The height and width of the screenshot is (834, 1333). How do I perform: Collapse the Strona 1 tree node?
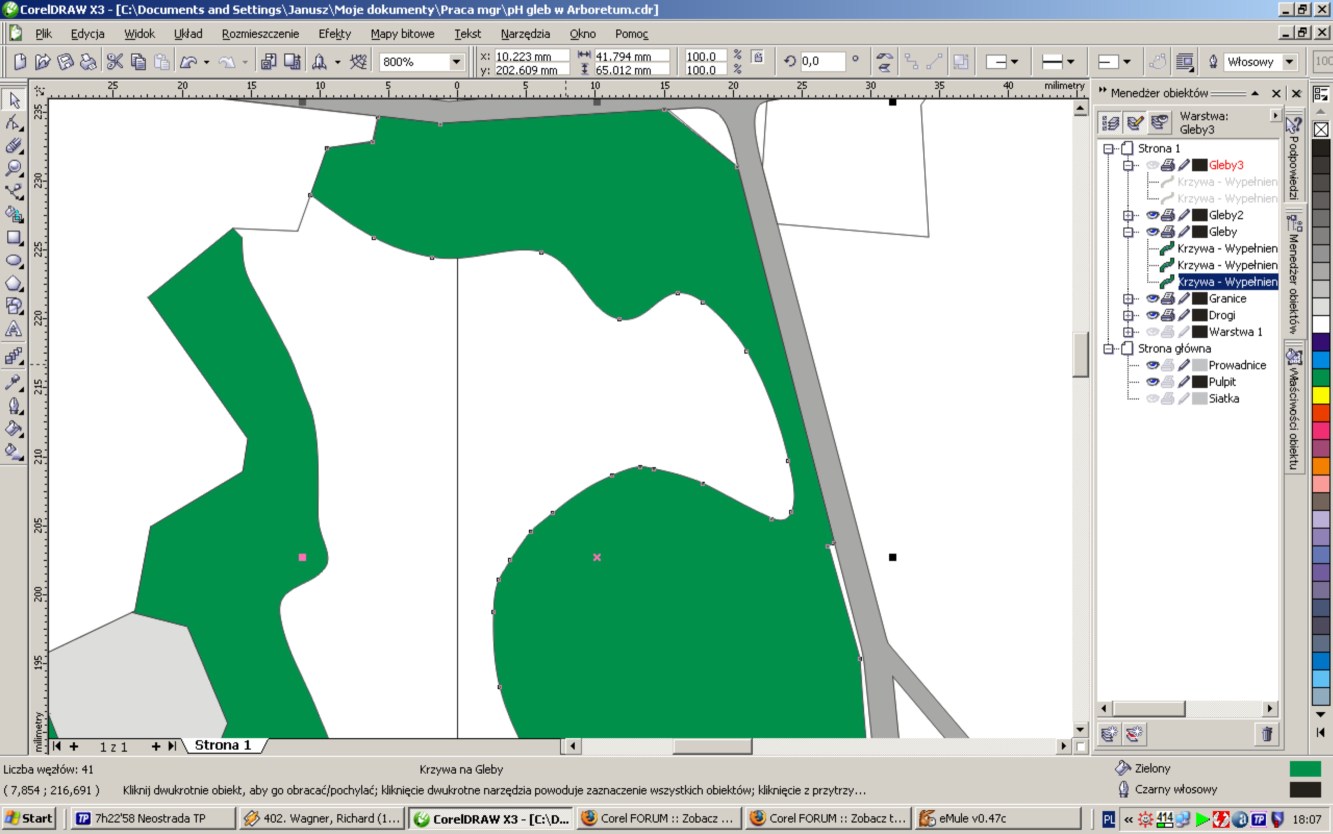point(1108,148)
